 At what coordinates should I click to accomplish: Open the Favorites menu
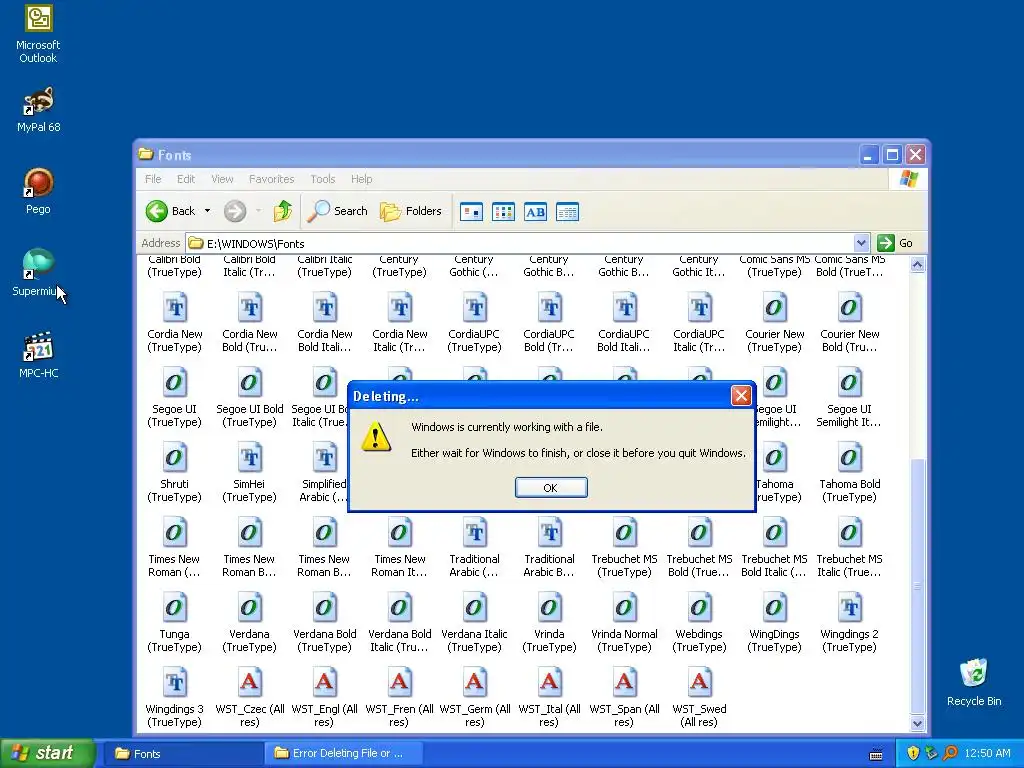pyautogui.click(x=271, y=179)
